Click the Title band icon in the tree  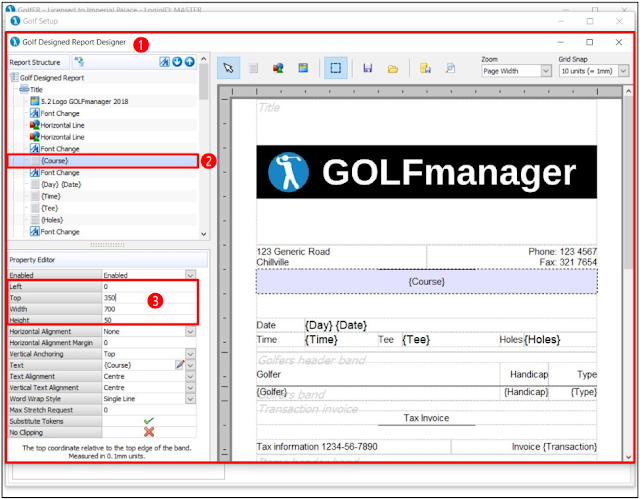click(24, 89)
